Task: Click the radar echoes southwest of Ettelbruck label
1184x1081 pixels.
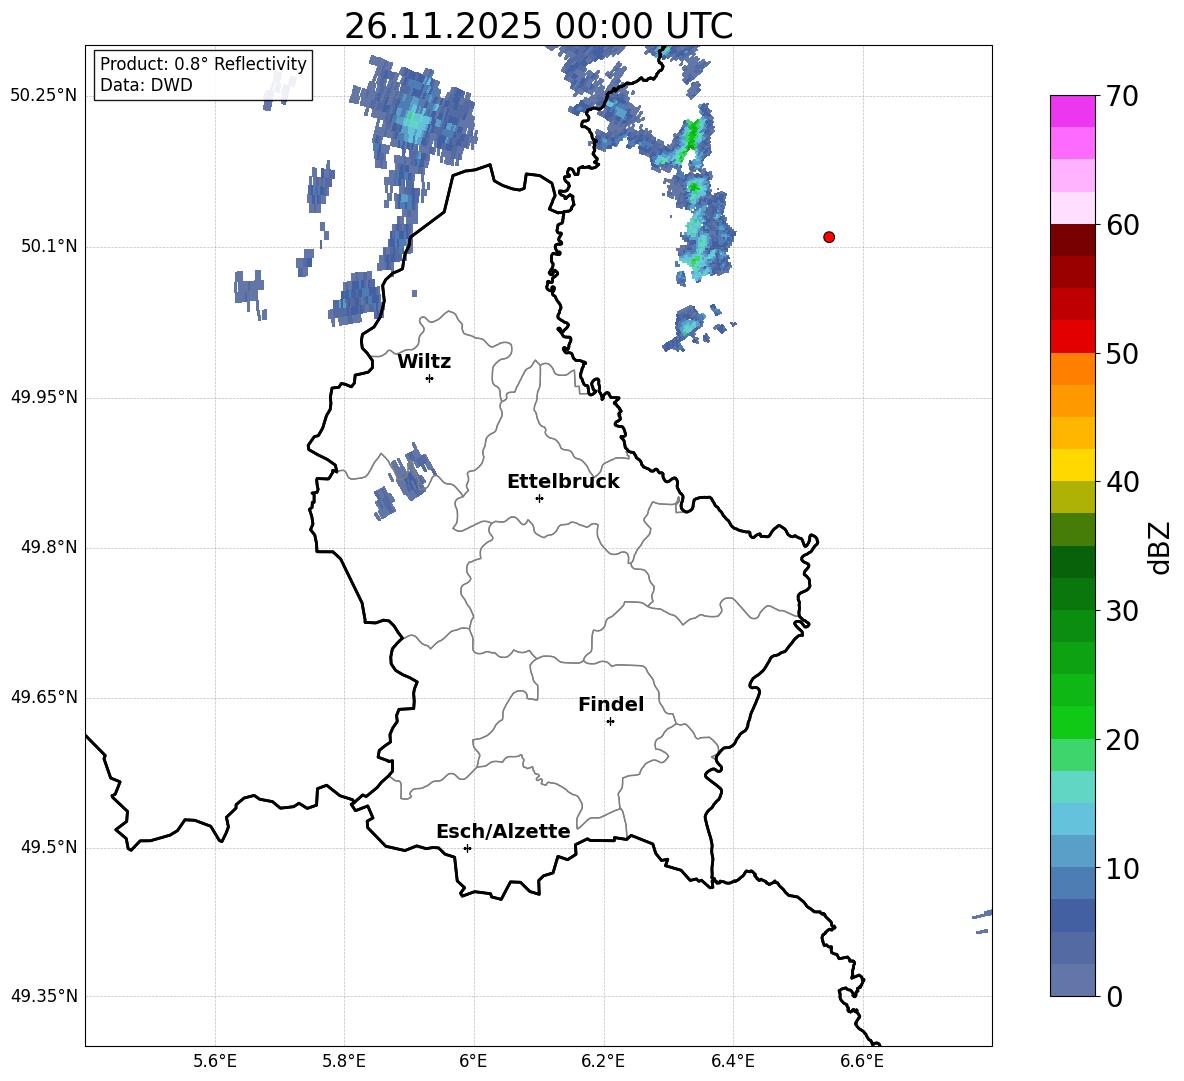Action: pyautogui.click(x=404, y=481)
